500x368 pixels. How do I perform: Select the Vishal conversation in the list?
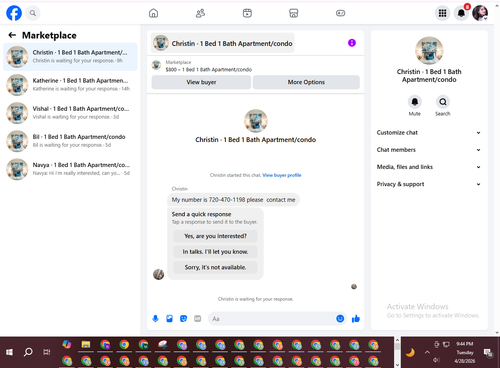click(x=70, y=113)
